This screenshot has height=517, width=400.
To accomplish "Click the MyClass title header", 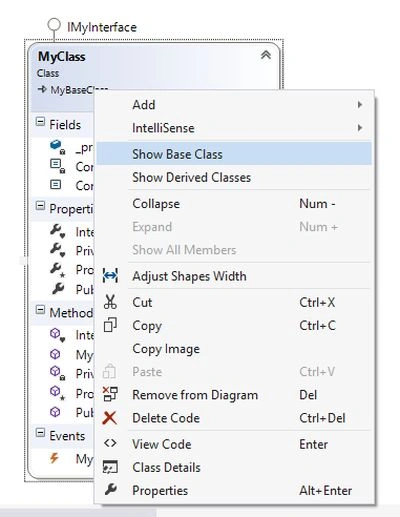I will pyautogui.click(x=62, y=56).
